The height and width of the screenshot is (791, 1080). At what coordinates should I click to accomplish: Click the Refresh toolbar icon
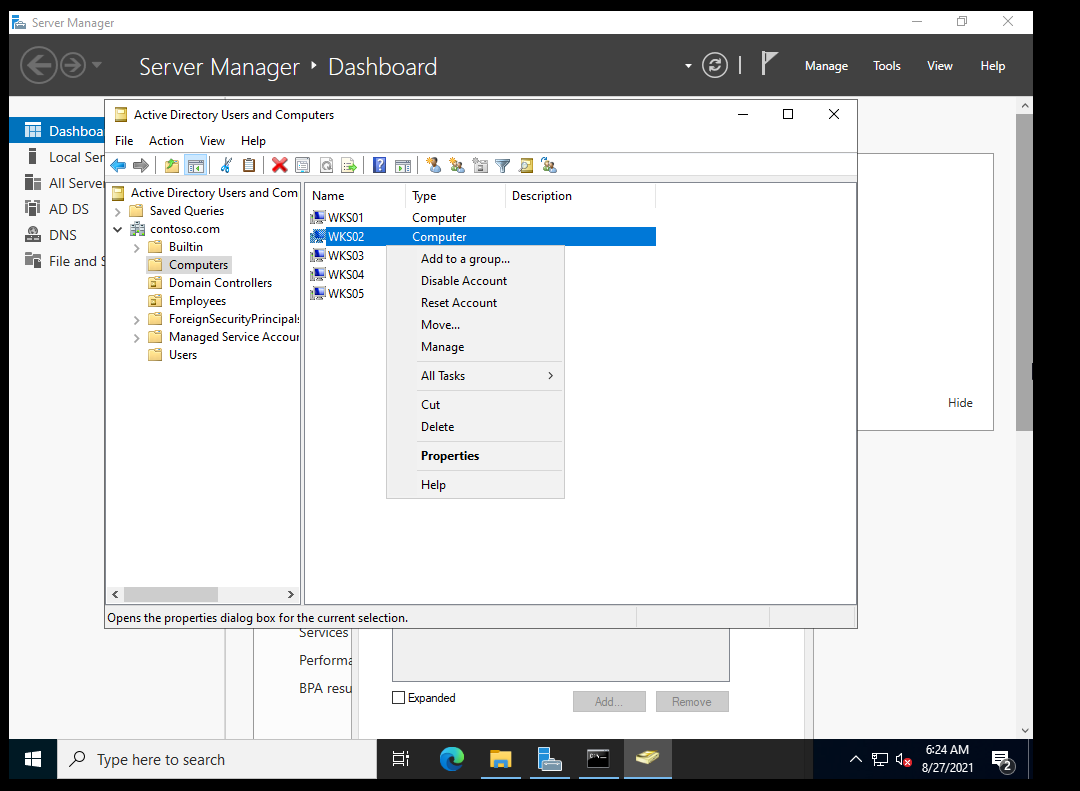(326, 165)
